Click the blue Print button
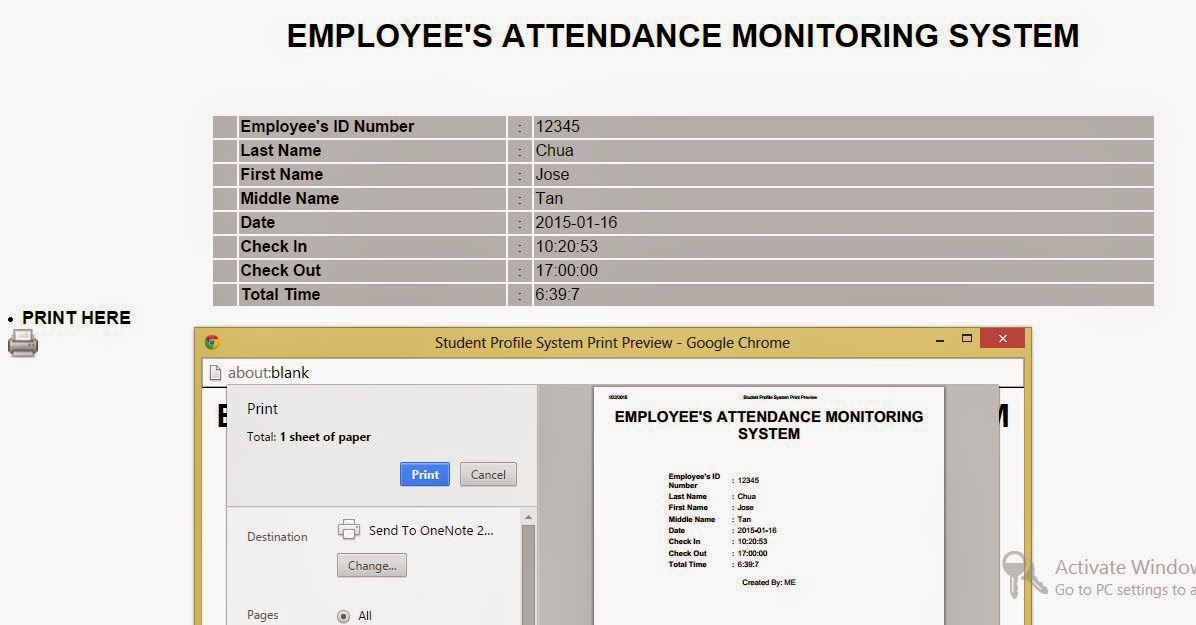1196x625 pixels. 425,474
